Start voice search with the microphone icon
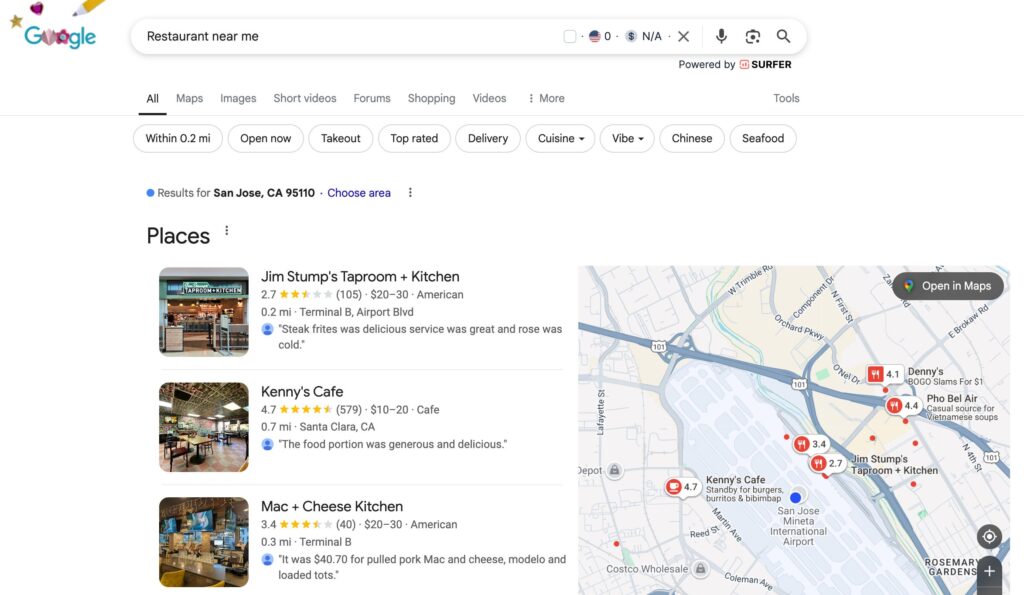The height and width of the screenshot is (595, 1024). [721, 37]
